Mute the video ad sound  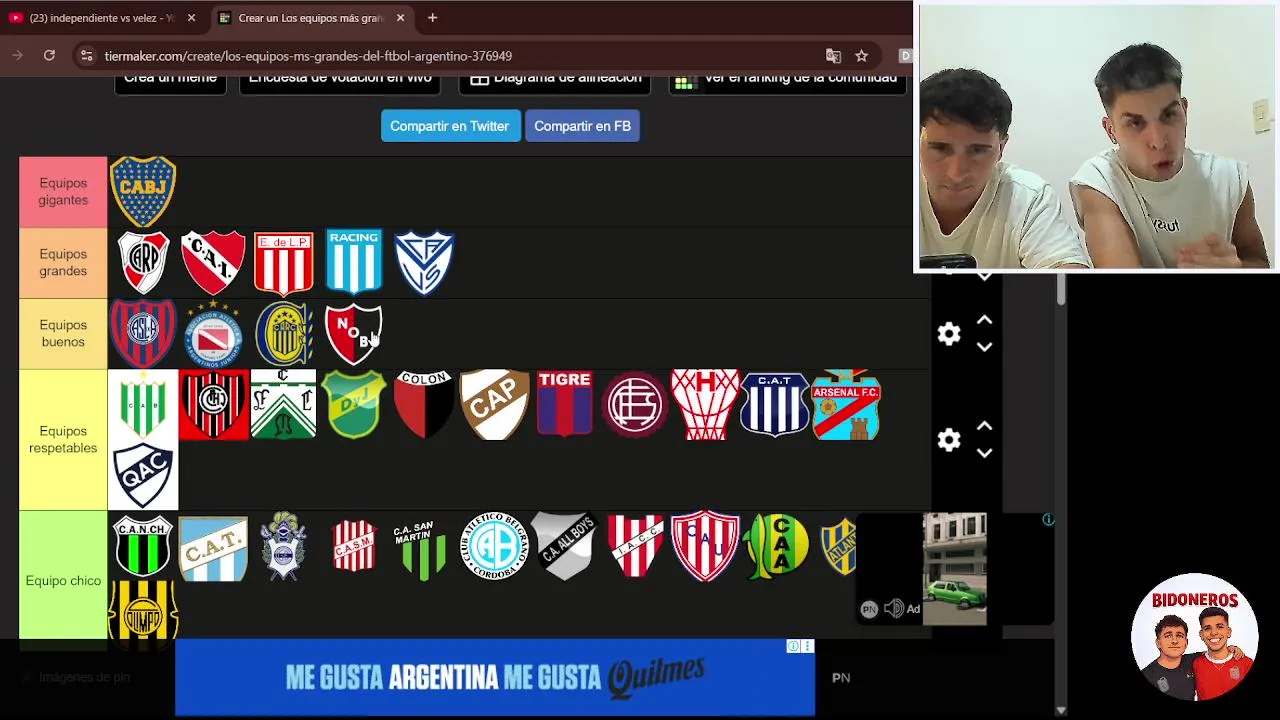click(894, 608)
